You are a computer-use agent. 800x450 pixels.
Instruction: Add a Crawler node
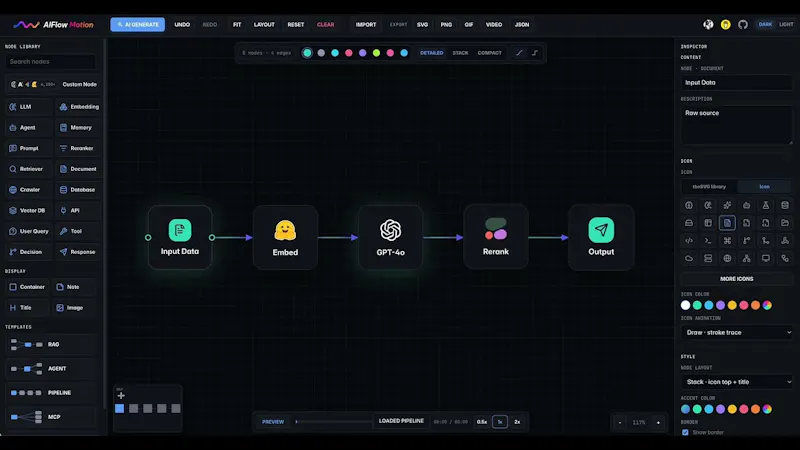click(x=29, y=189)
